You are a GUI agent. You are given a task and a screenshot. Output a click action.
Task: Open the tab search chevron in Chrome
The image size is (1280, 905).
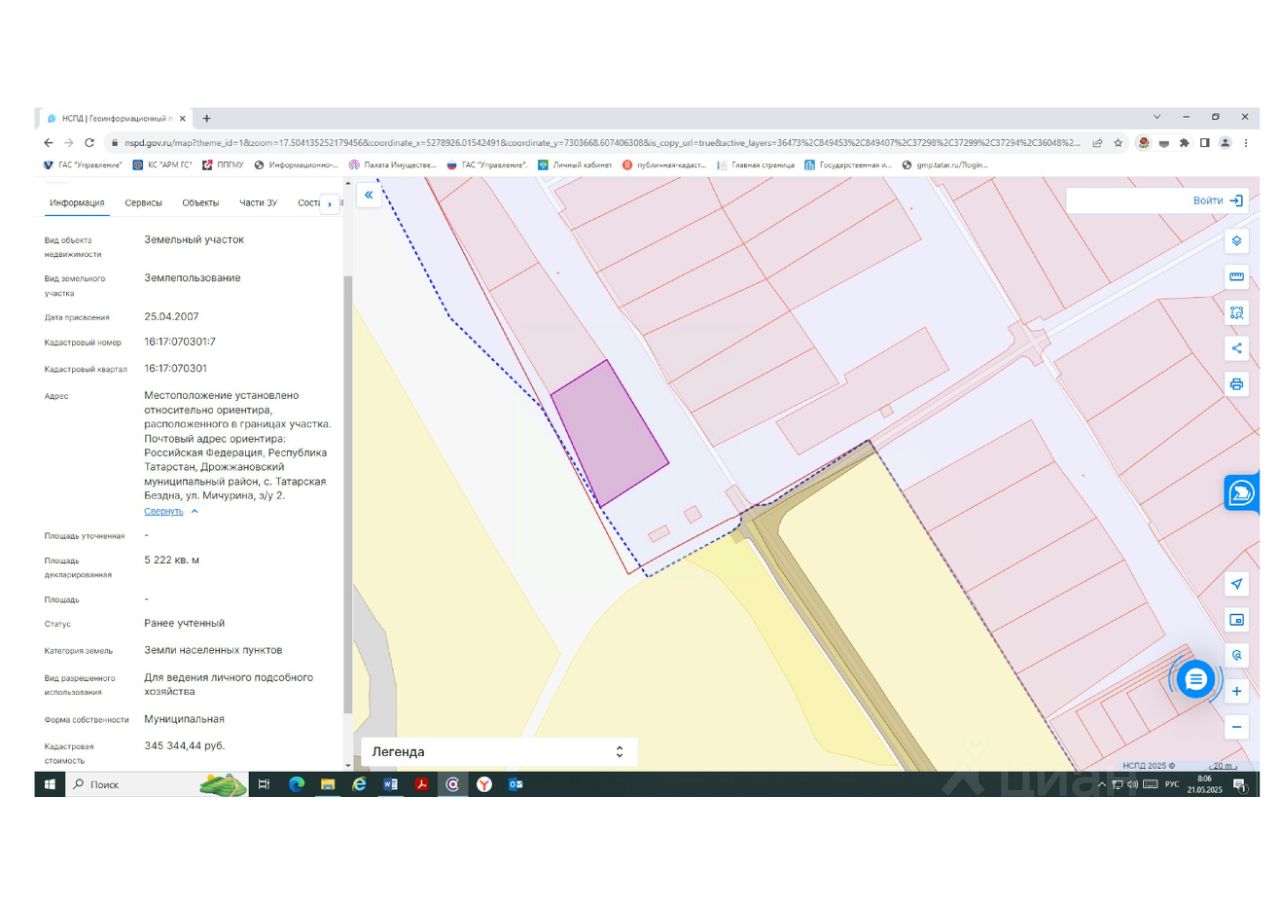pos(1157,117)
